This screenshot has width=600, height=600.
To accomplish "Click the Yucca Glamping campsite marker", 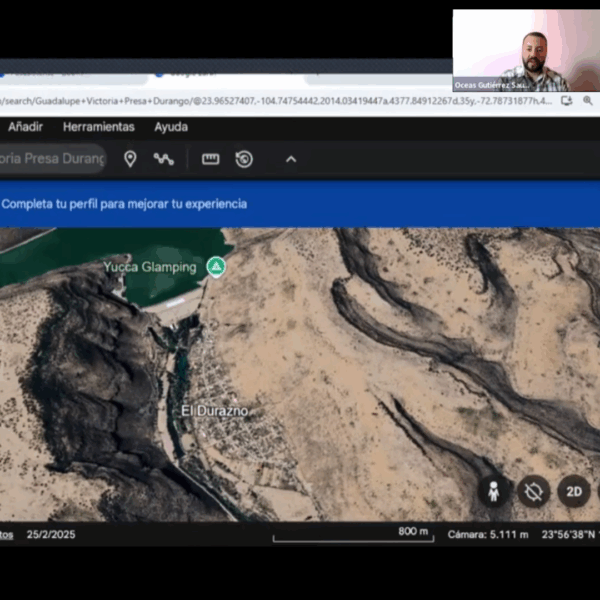I will point(215,267).
